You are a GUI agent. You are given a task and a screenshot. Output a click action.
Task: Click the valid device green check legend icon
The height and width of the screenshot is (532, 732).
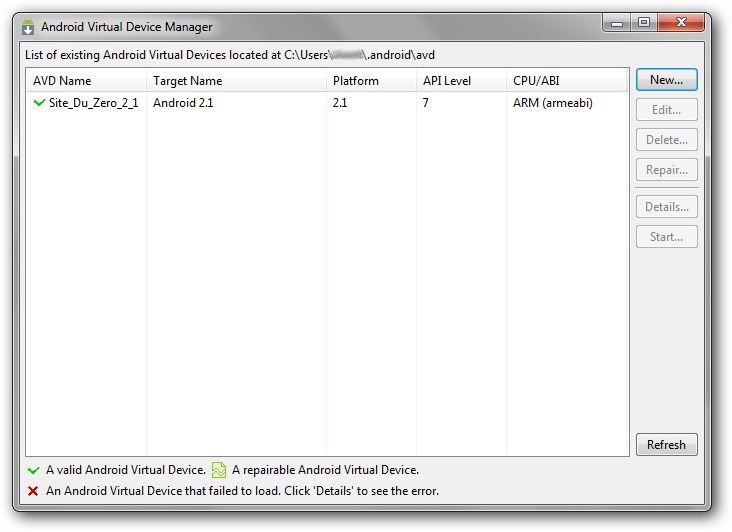coord(34,470)
